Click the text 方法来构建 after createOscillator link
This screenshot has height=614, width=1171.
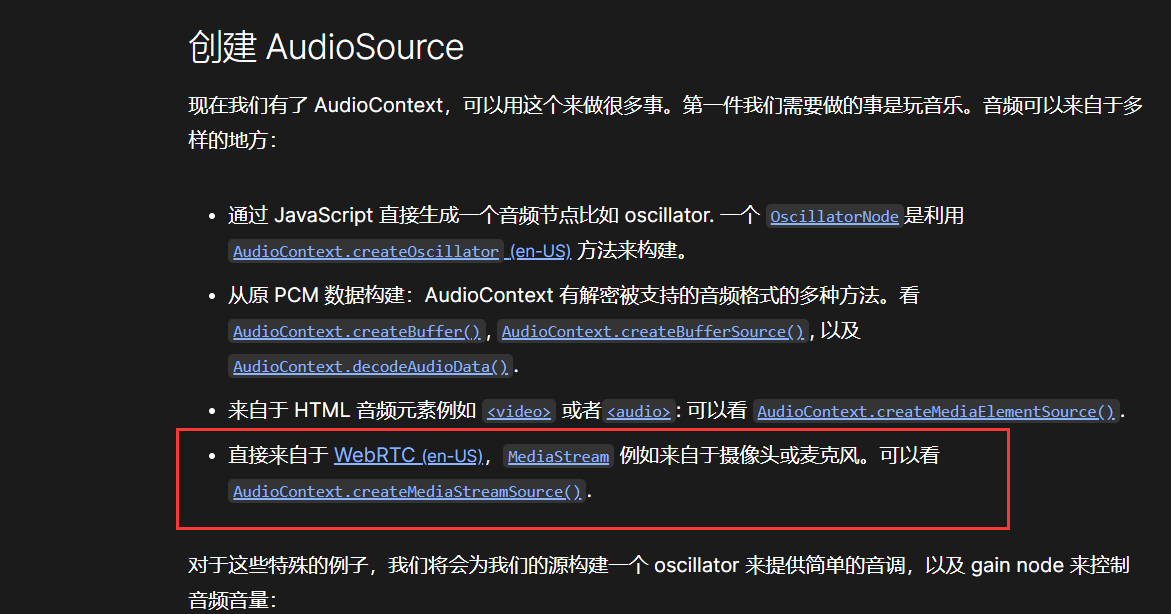point(626,251)
